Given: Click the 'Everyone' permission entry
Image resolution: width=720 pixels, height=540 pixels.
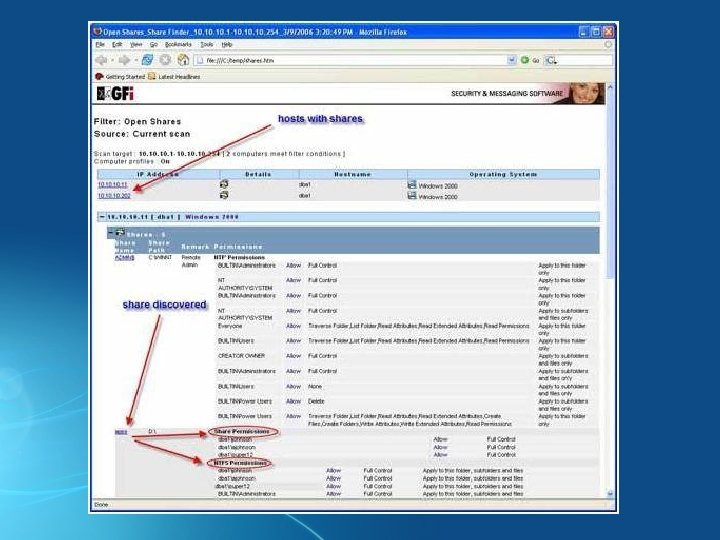Looking at the screenshot, I should (x=230, y=326).
